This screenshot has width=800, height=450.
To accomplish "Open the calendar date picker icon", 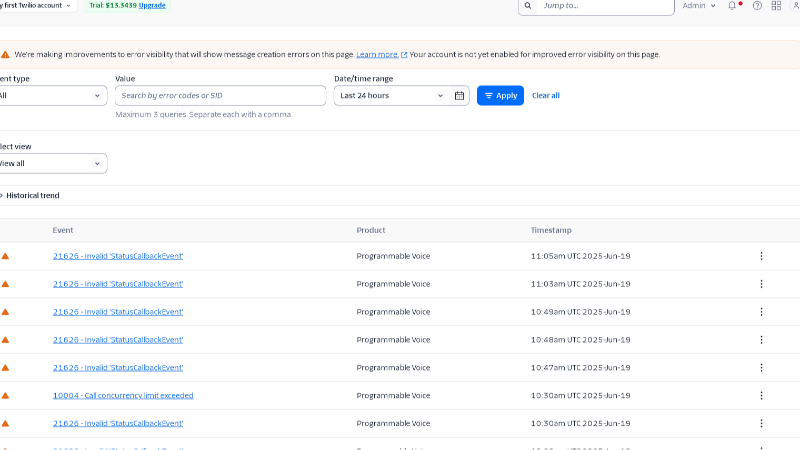I will tap(460, 96).
